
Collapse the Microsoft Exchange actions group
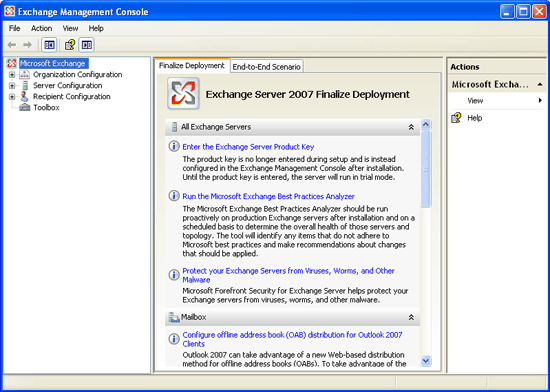click(x=540, y=85)
